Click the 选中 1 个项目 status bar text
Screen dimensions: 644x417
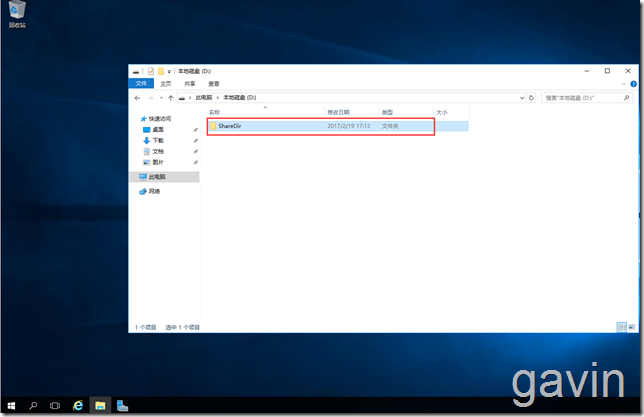click(x=182, y=327)
